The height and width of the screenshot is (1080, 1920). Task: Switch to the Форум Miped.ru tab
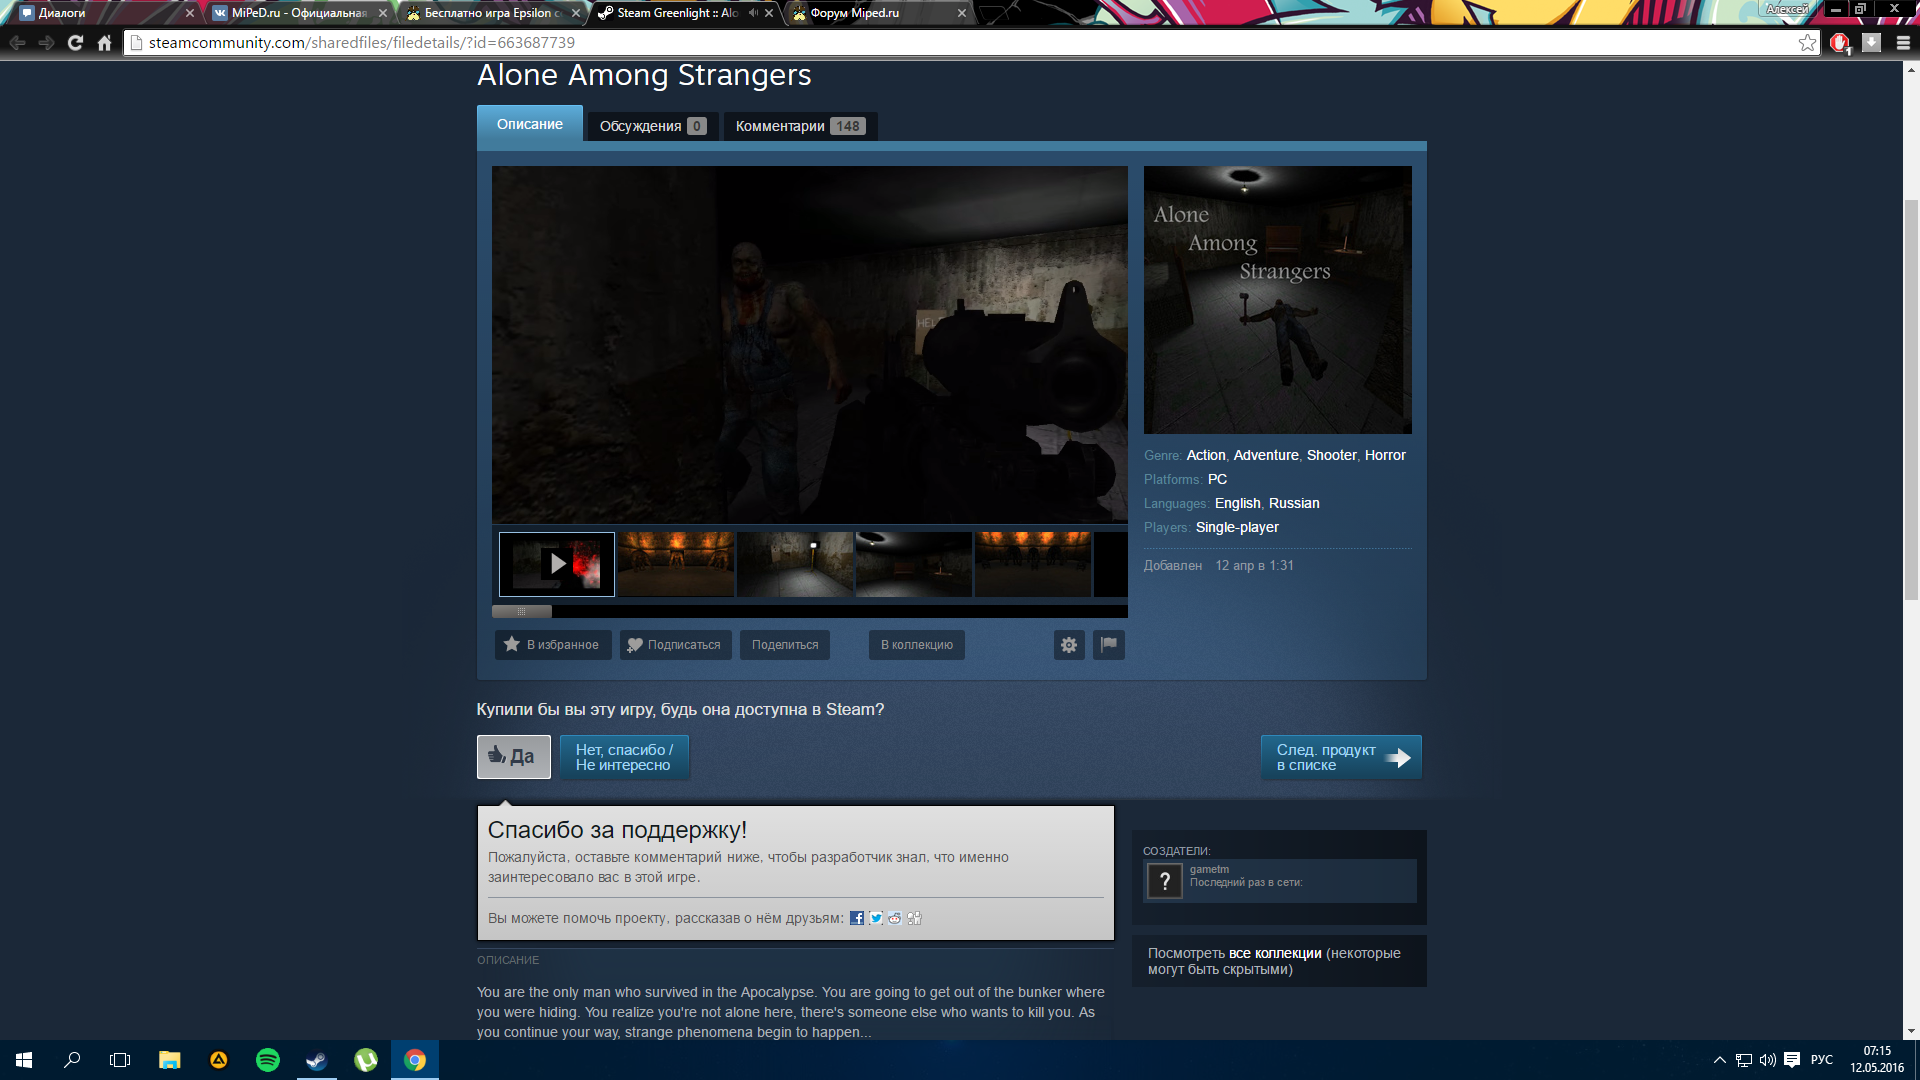(x=878, y=13)
